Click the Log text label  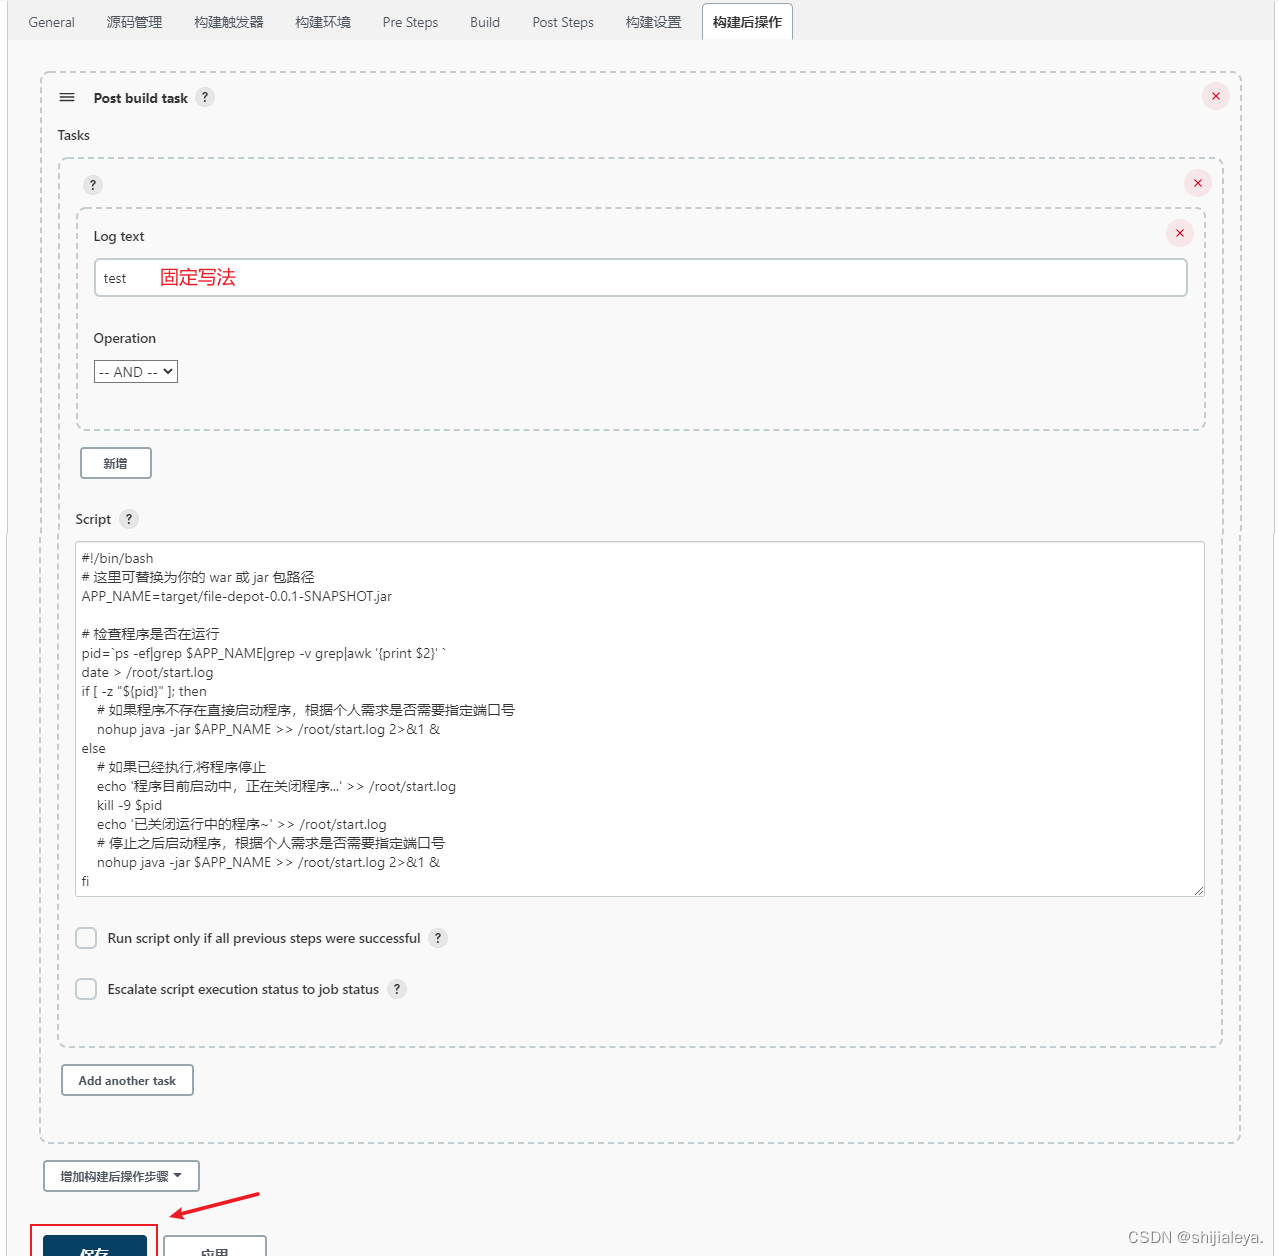(x=119, y=236)
